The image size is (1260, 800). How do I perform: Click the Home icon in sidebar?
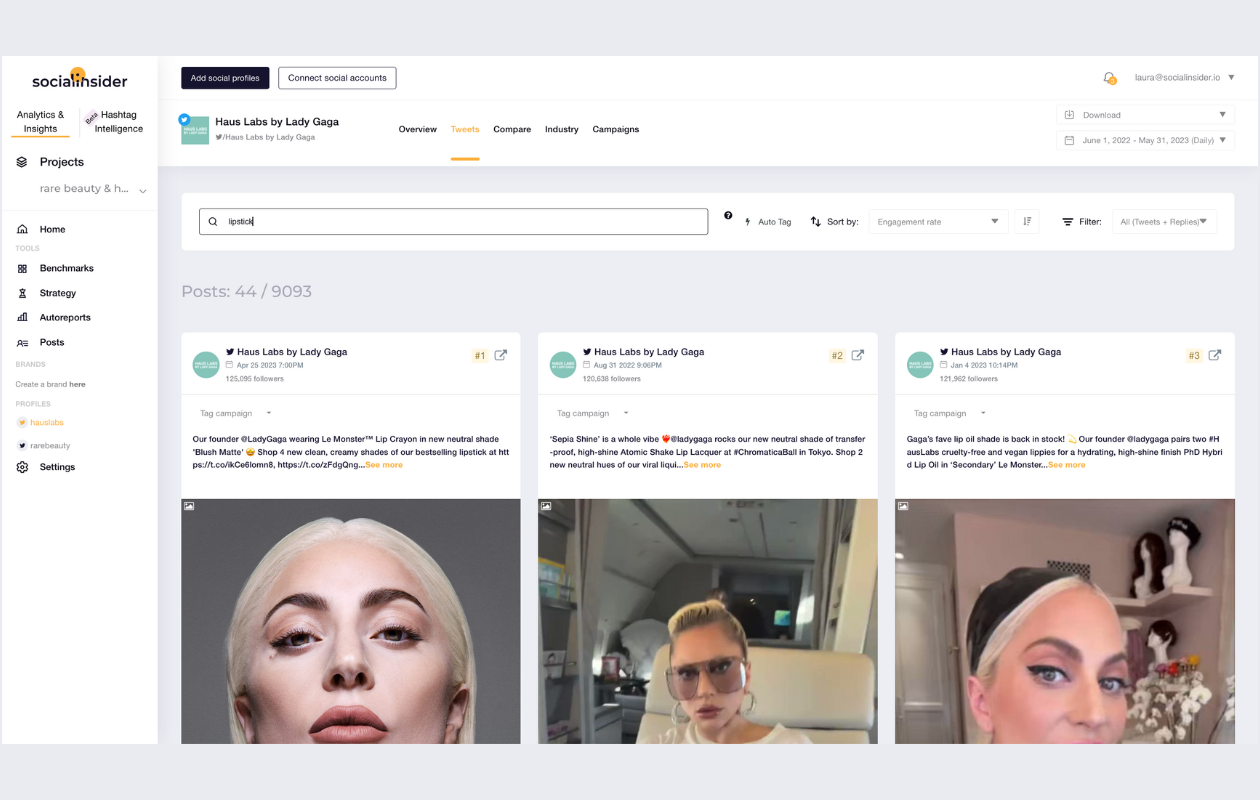tap(22, 229)
